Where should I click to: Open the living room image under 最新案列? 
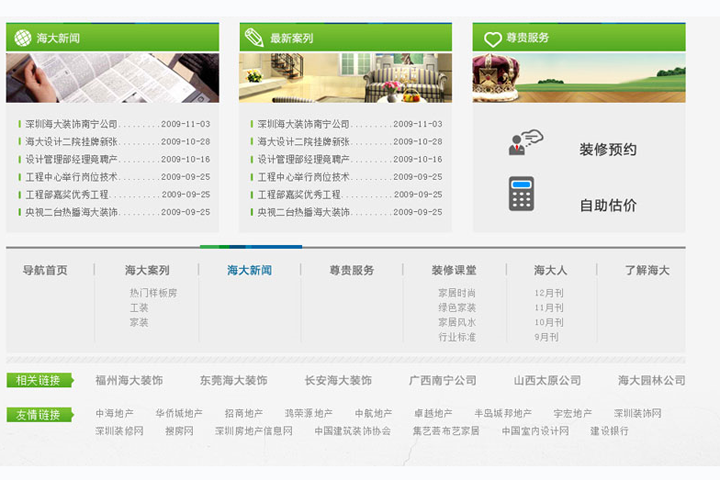tap(345, 78)
